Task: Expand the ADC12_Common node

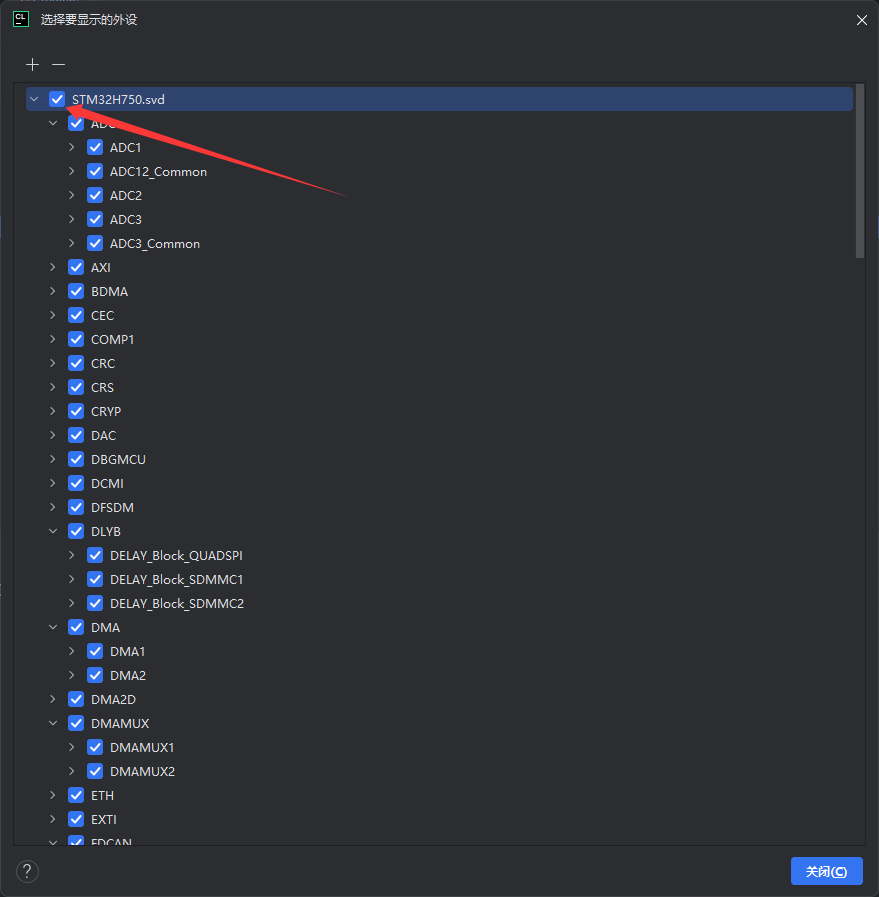Action: click(71, 172)
